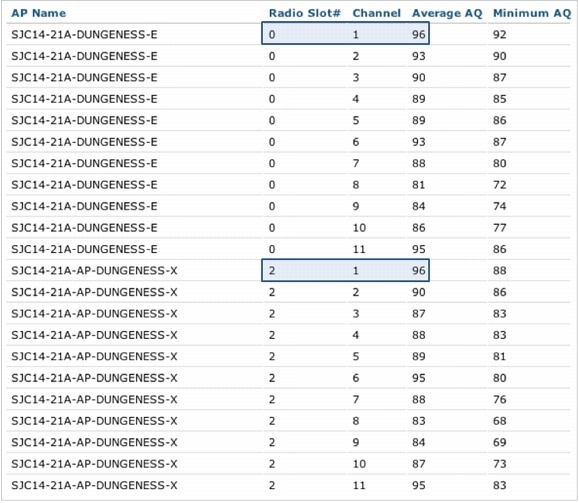579x503 pixels.
Task: Select DUNGENESS-E row with Minimum AQ 72
Action: (x=288, y=185)
